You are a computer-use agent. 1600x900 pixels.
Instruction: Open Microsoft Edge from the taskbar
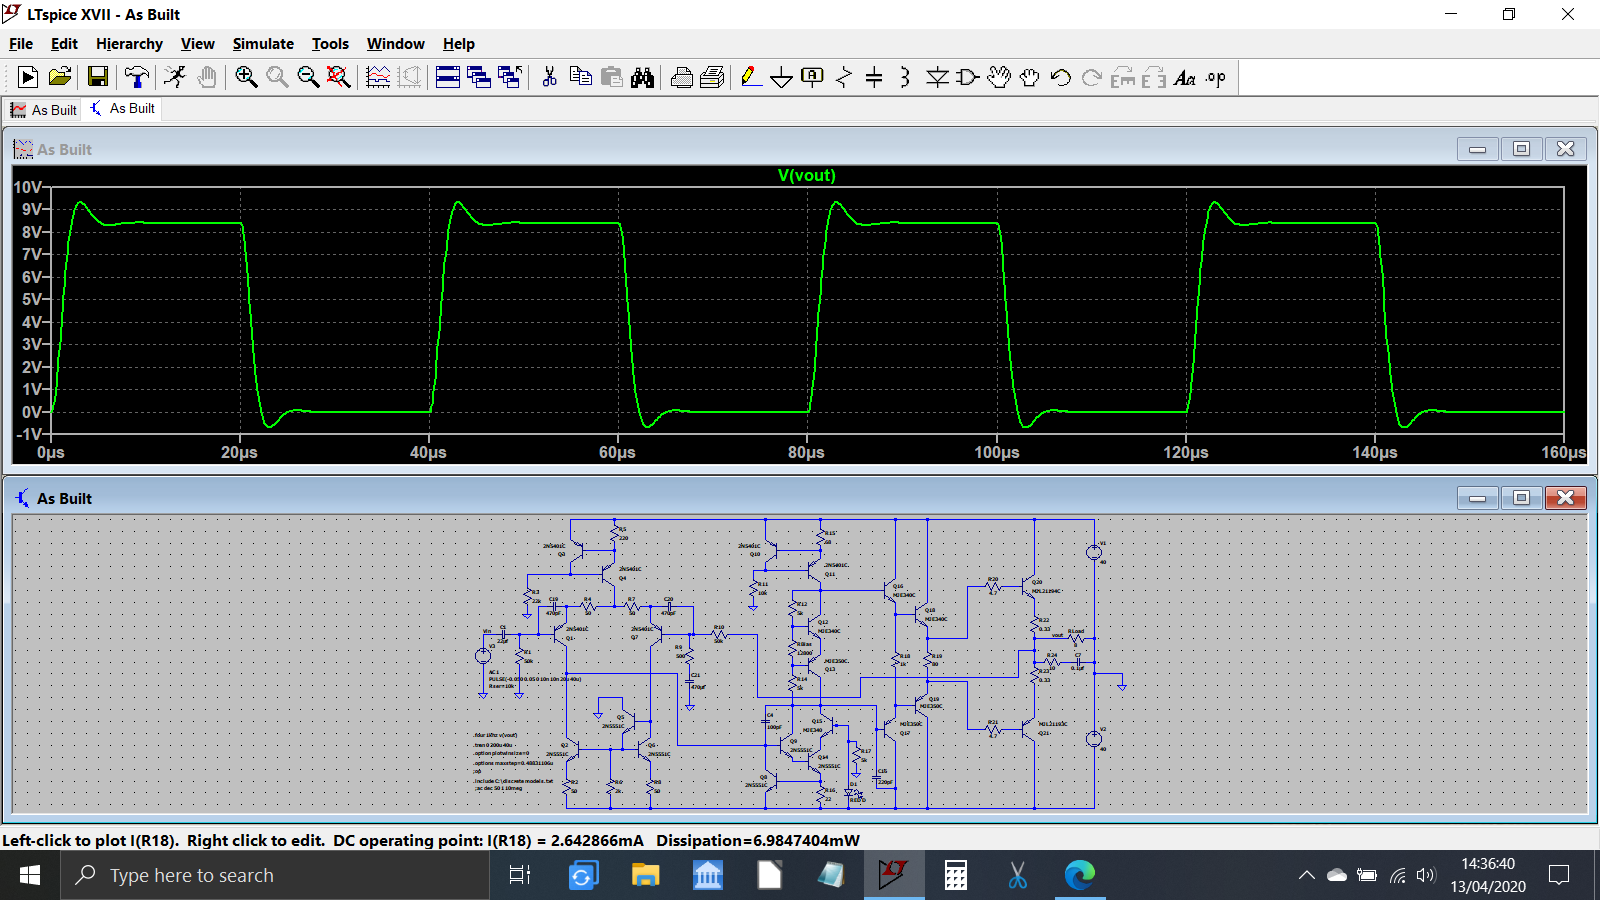pos(1080,875)
